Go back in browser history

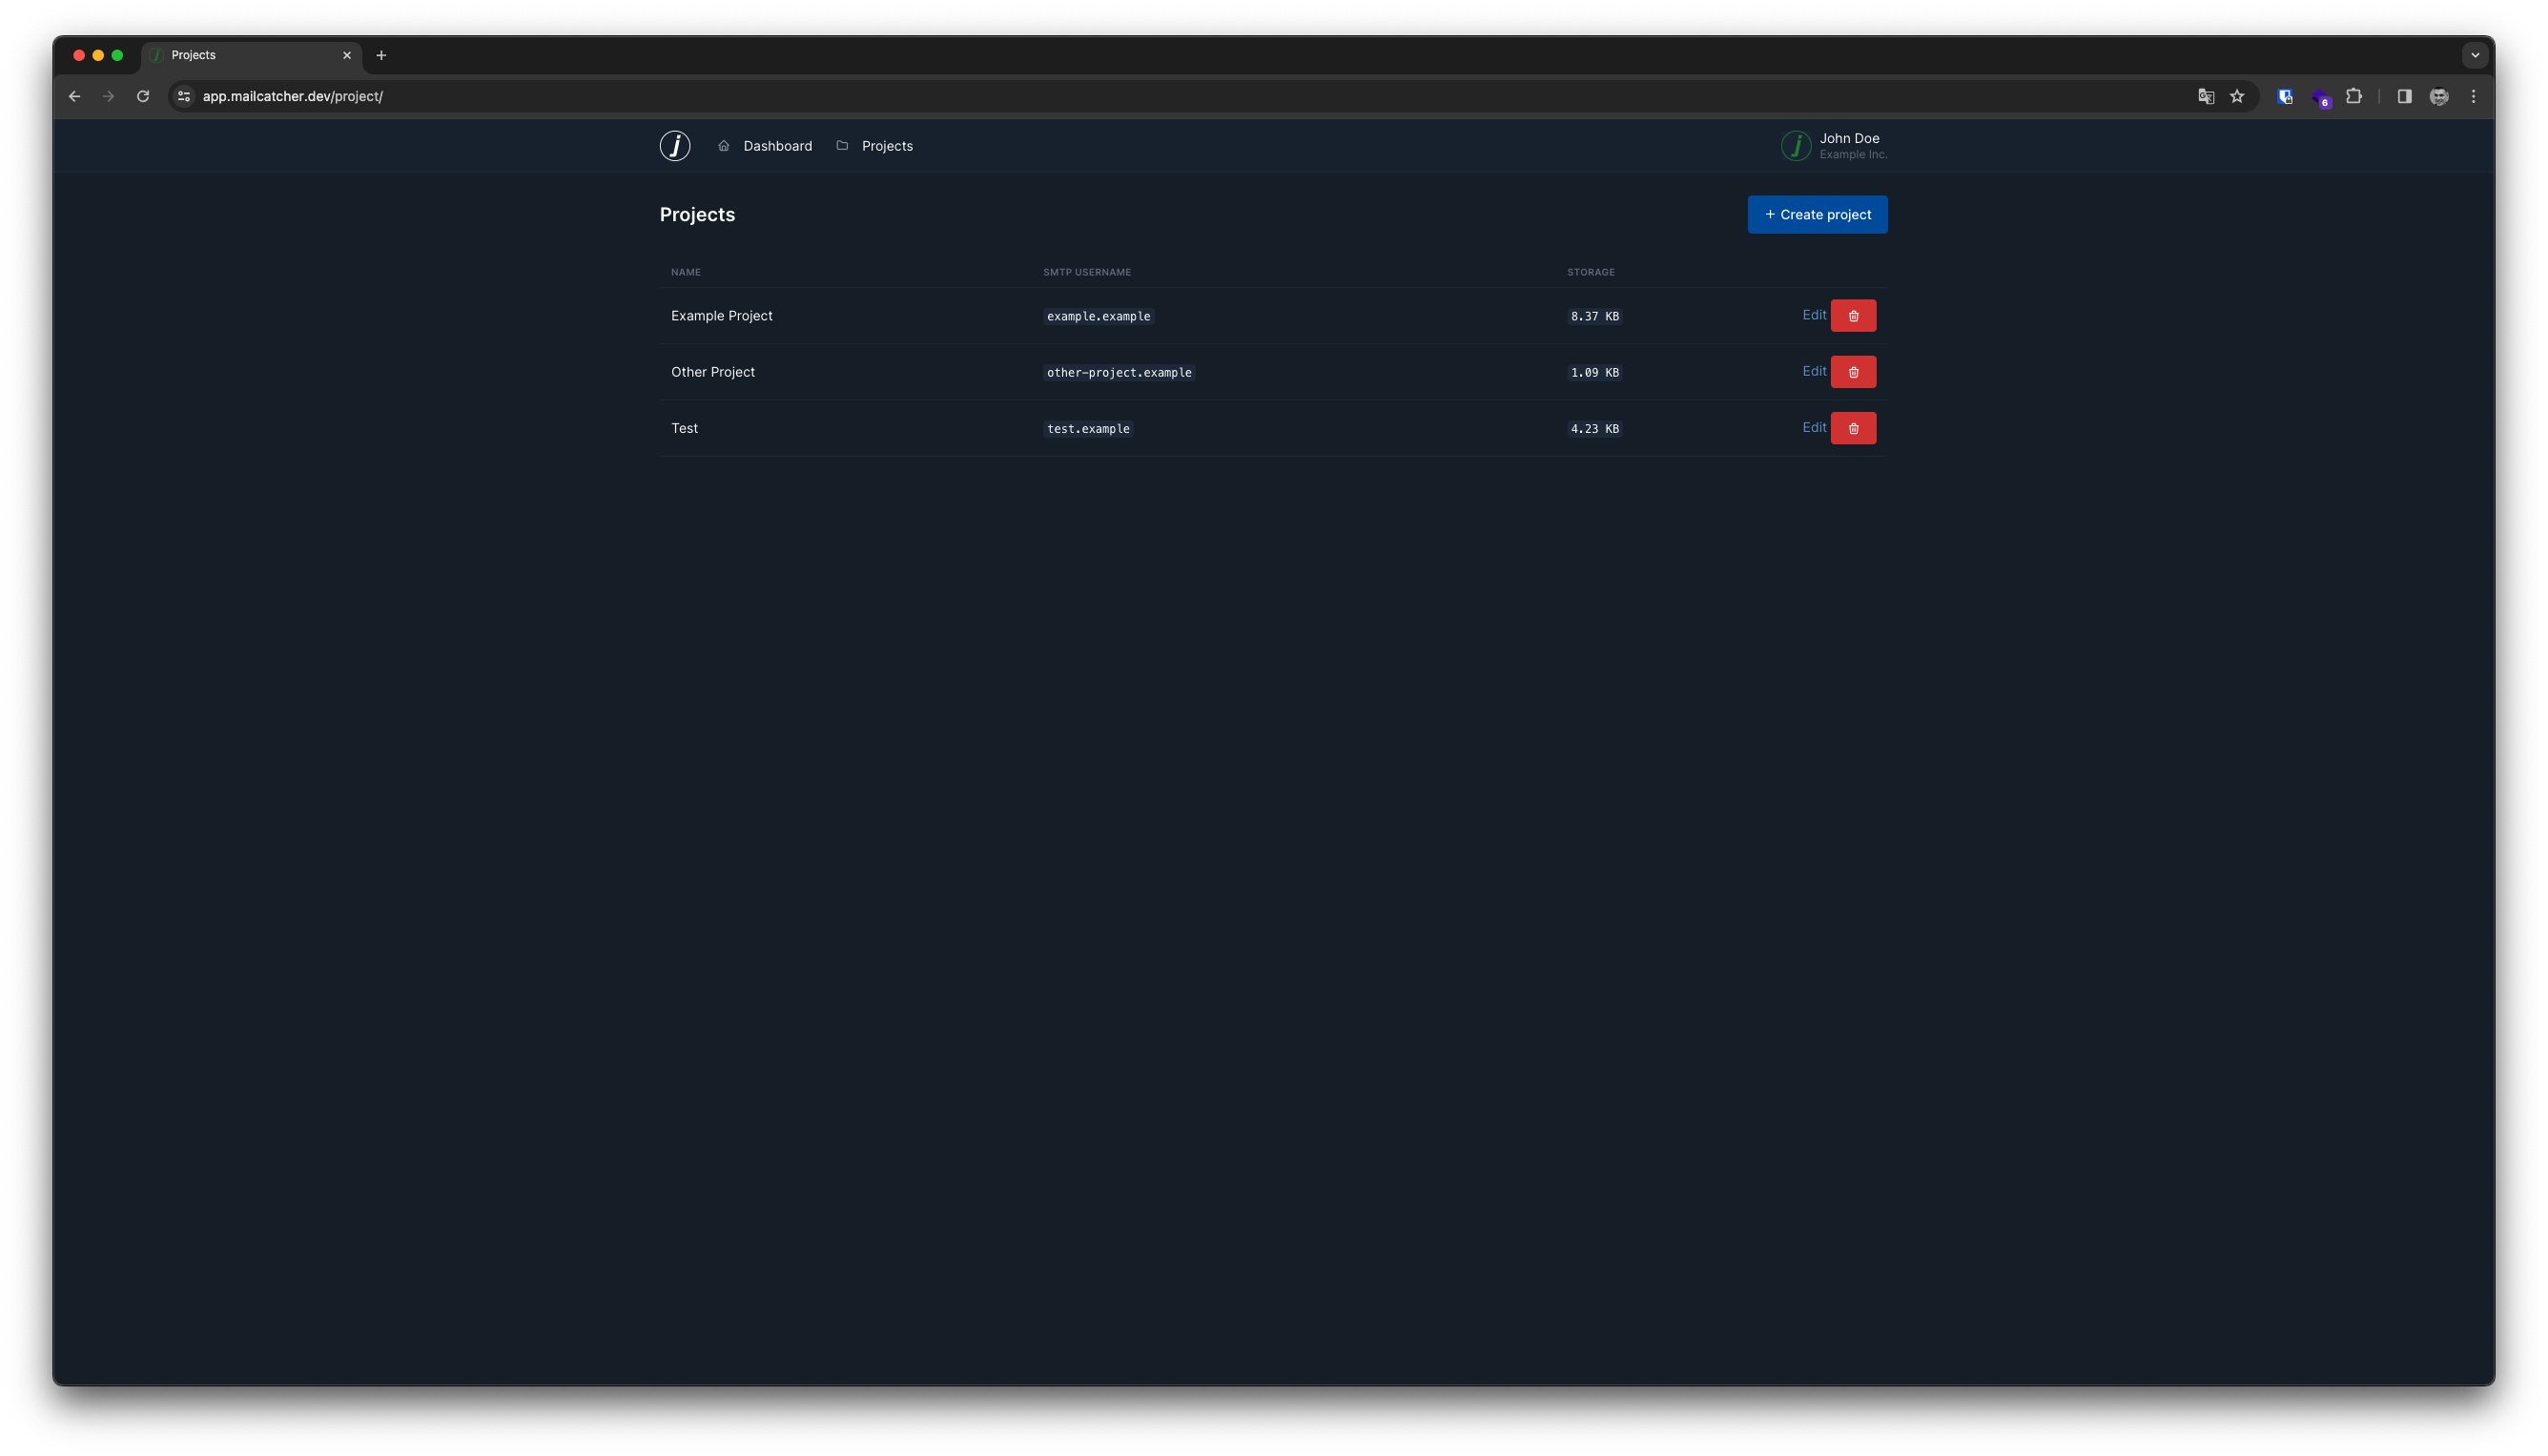(x=74, y=97)
